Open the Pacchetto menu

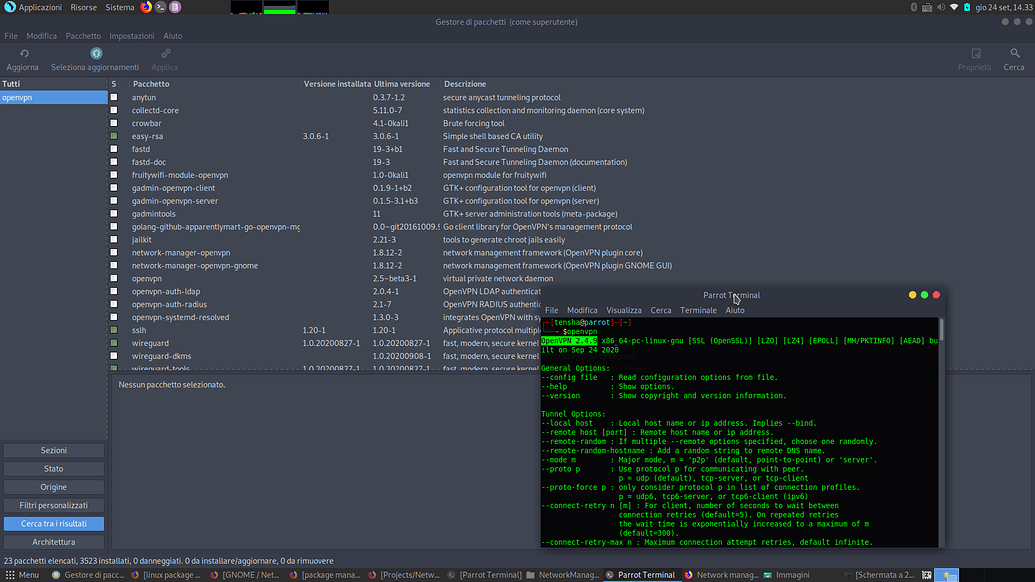tap(83, 36)
